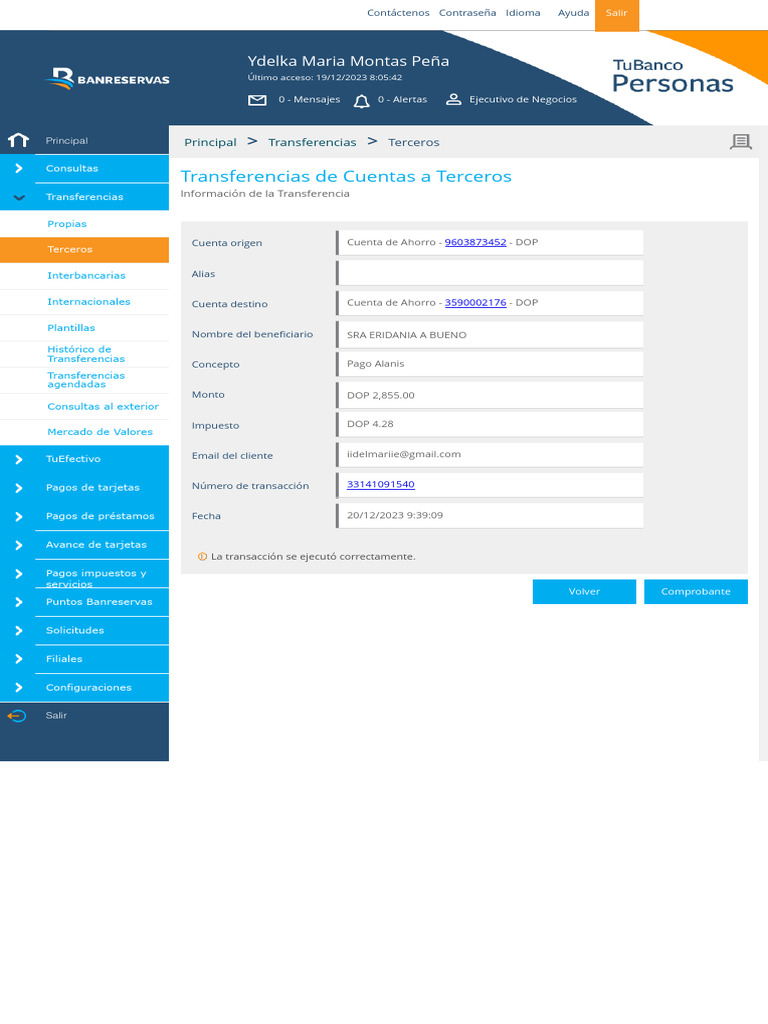Screen dimensions: 768x1024
Task: Click the TuBanco Personas logo
Action: [x=673, y=76]
